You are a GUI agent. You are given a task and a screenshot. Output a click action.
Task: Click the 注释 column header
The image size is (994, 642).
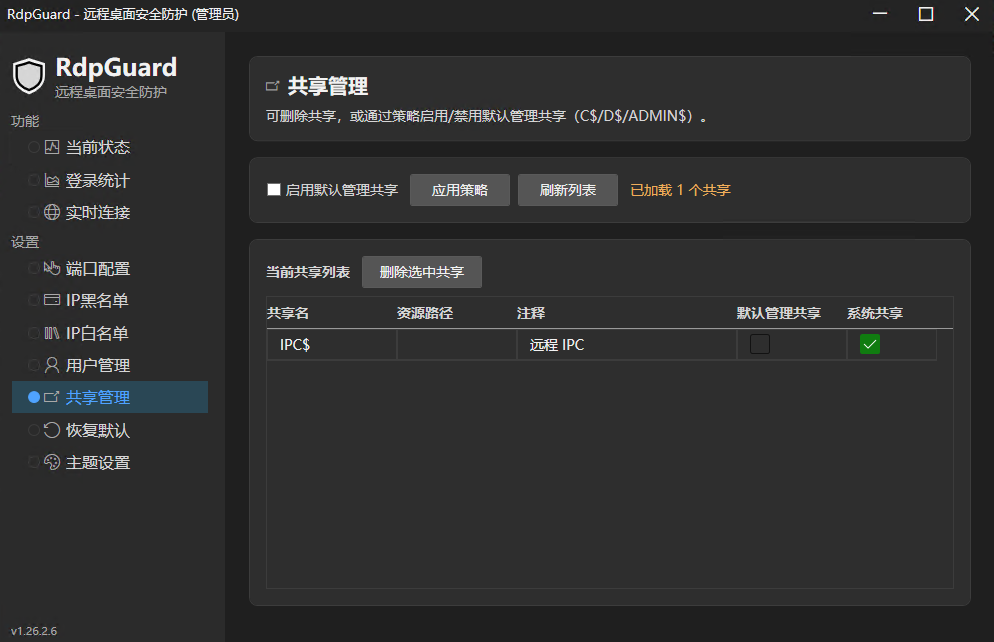[x=531, y=313]
